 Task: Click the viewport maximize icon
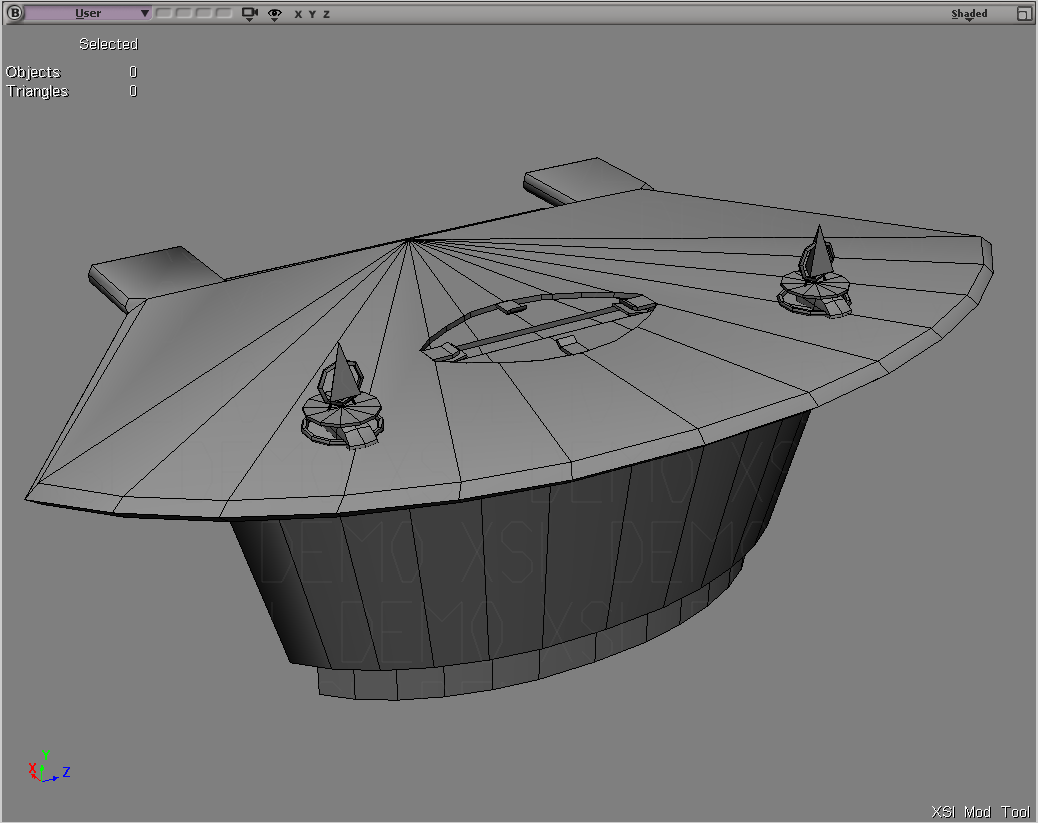pos(1024,14)
